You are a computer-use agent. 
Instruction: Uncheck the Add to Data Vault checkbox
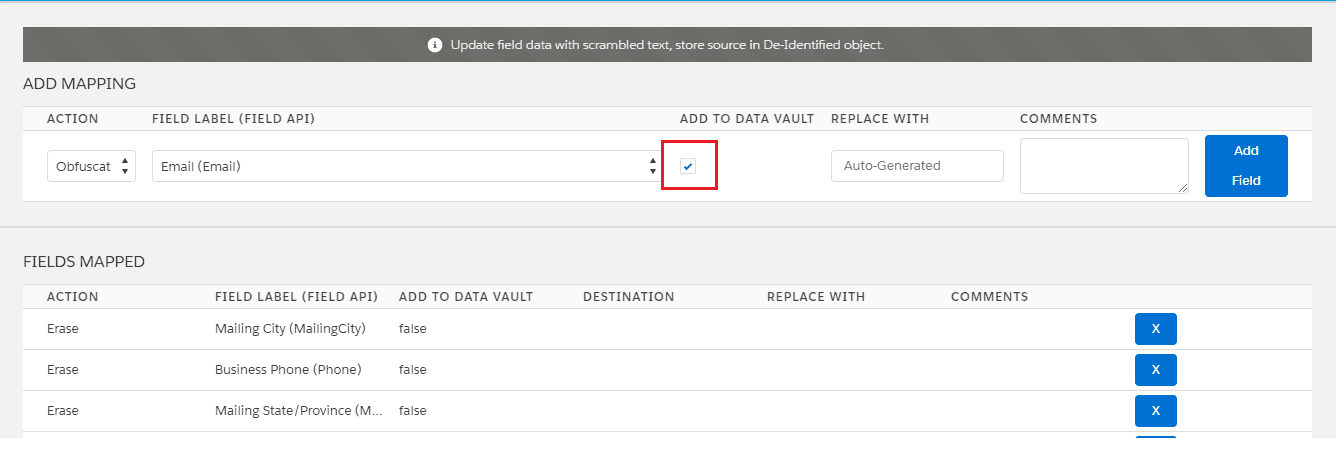(x=688, y=166)
